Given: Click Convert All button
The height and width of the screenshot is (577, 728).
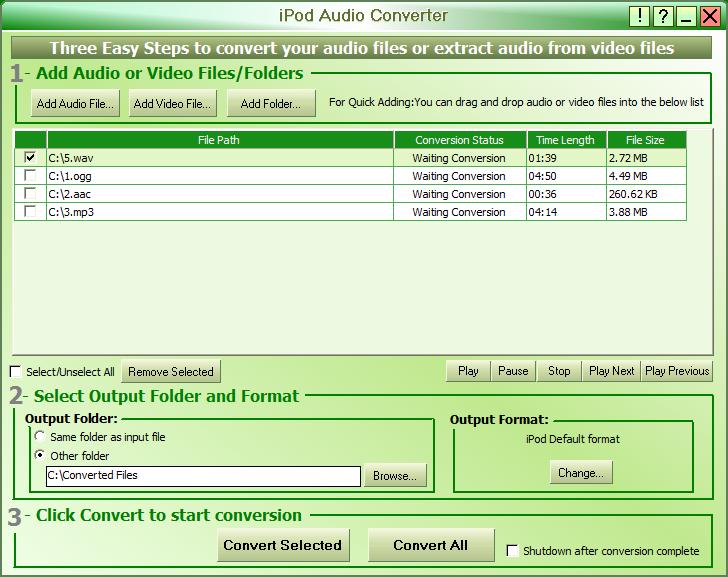Looking at the screenshot, I should point(431,545).
